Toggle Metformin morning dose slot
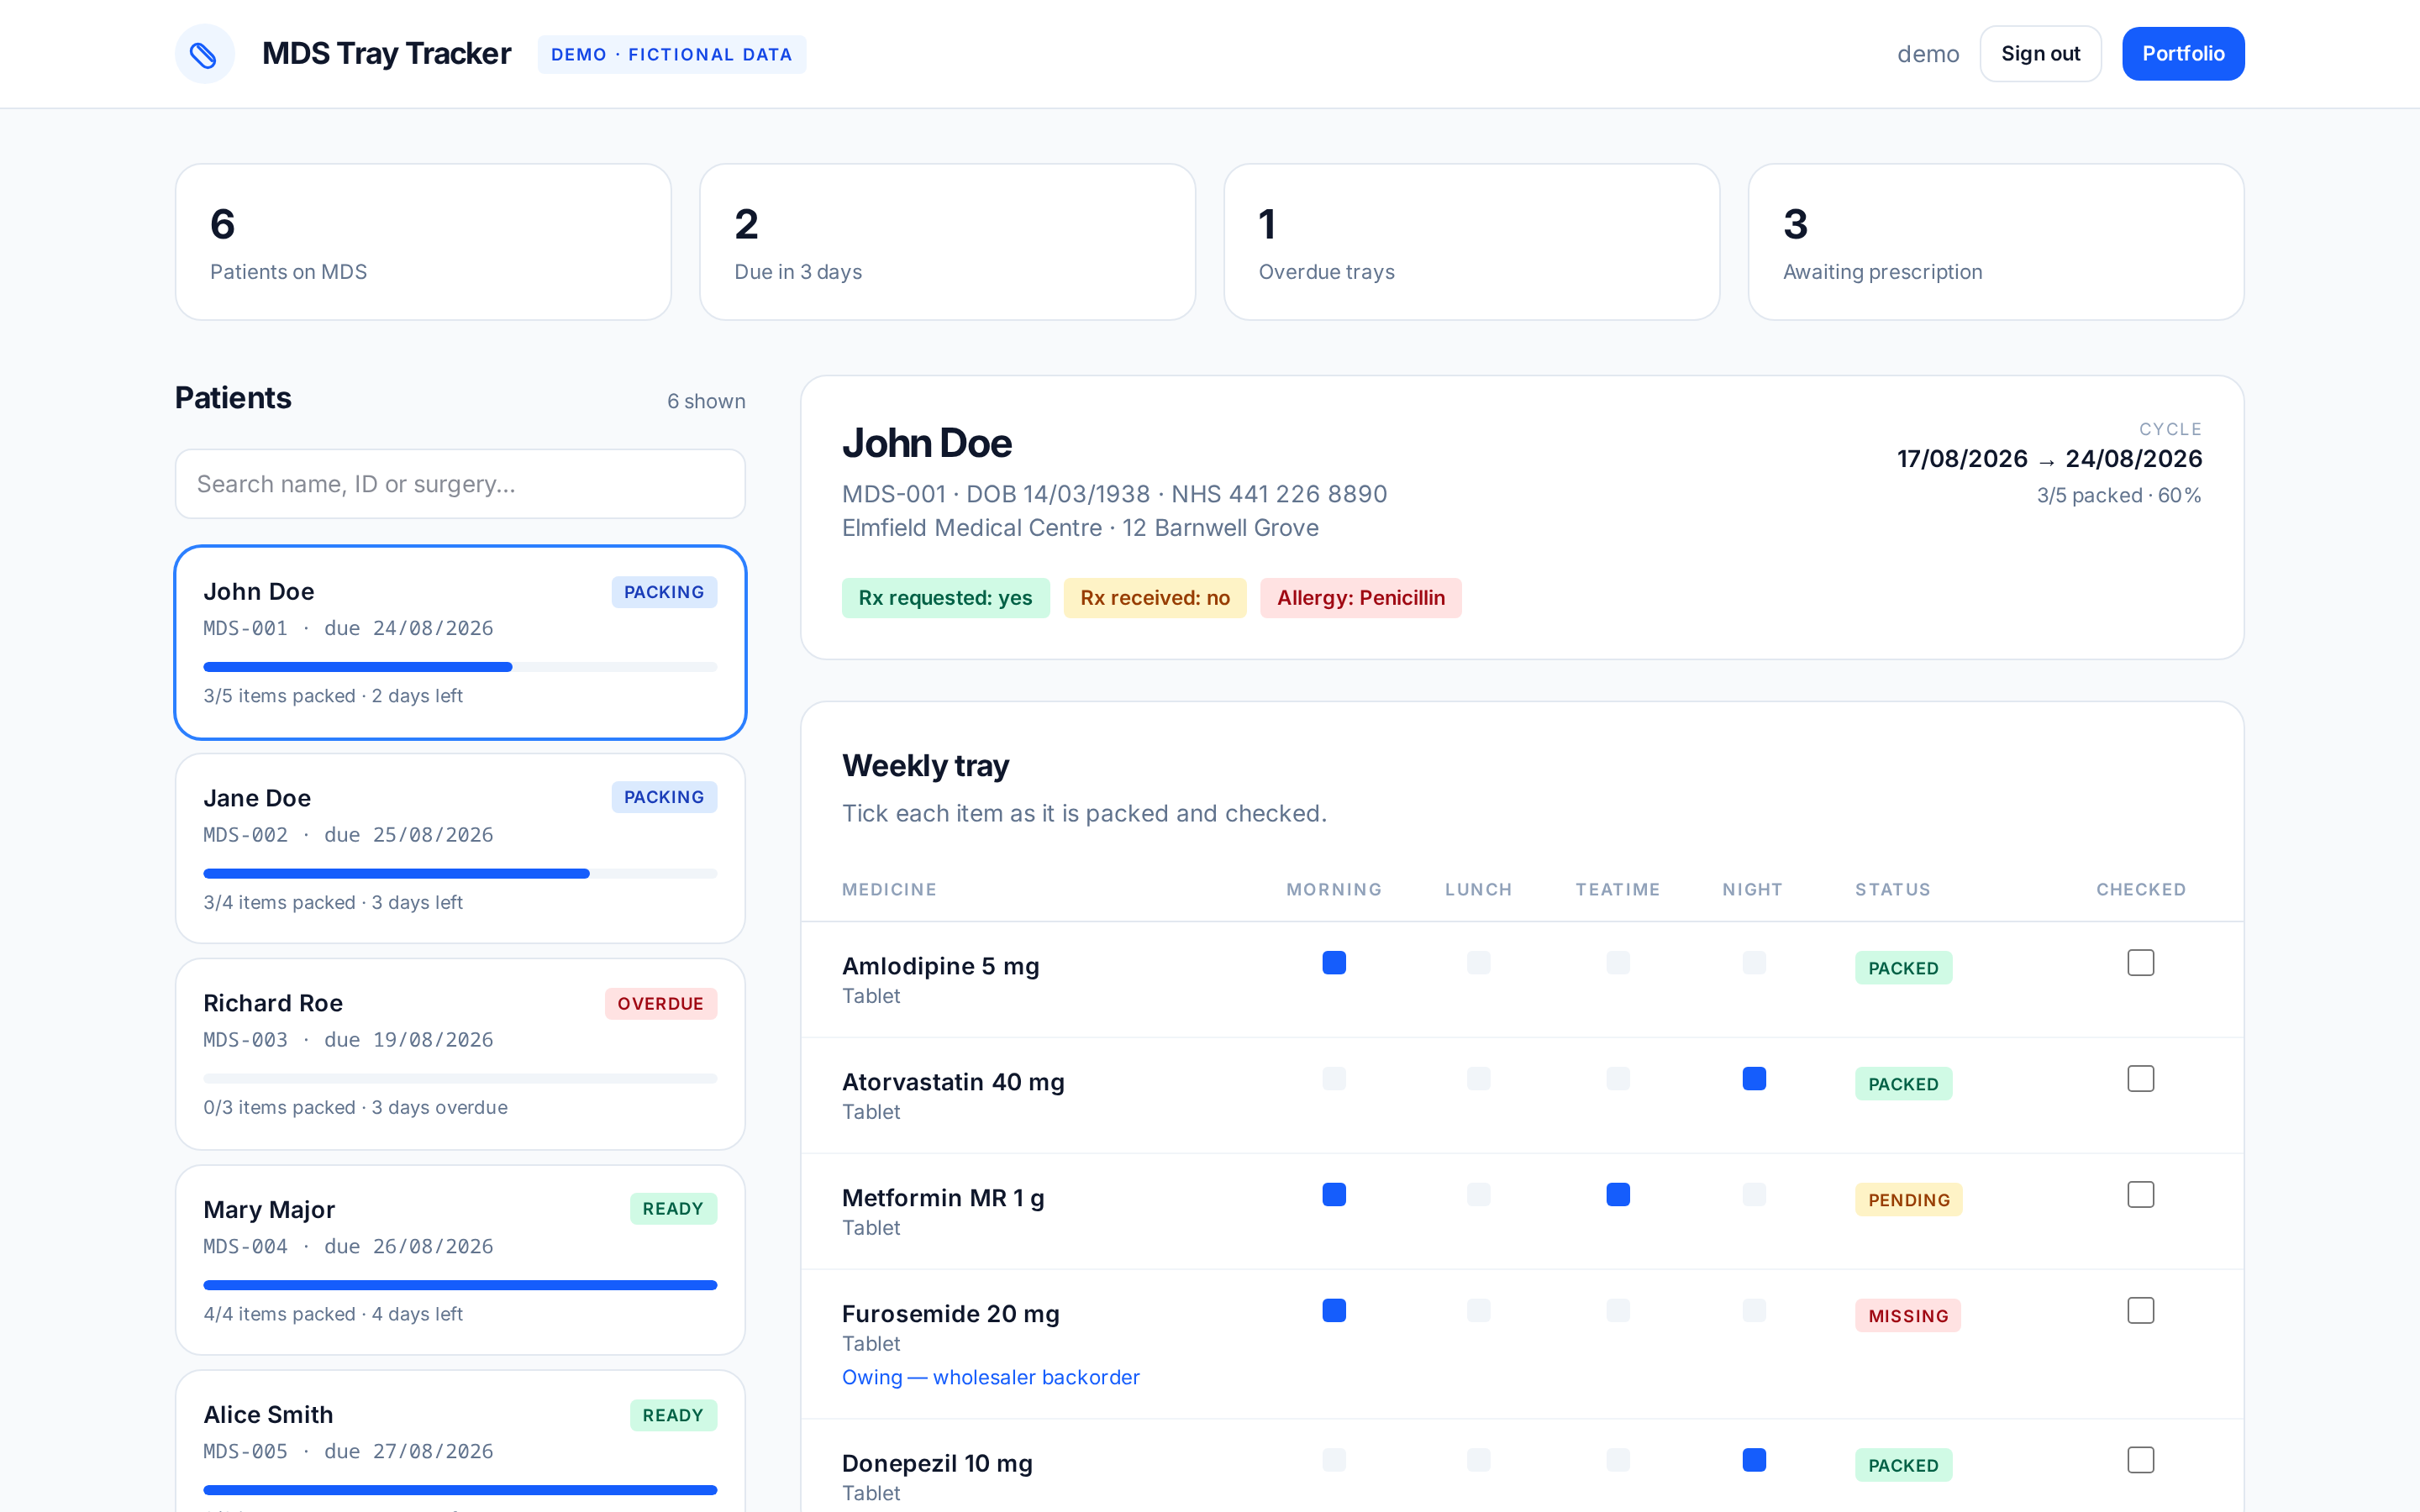Viewport: 2420px width, 1512px height. tap(1334, 1195)
